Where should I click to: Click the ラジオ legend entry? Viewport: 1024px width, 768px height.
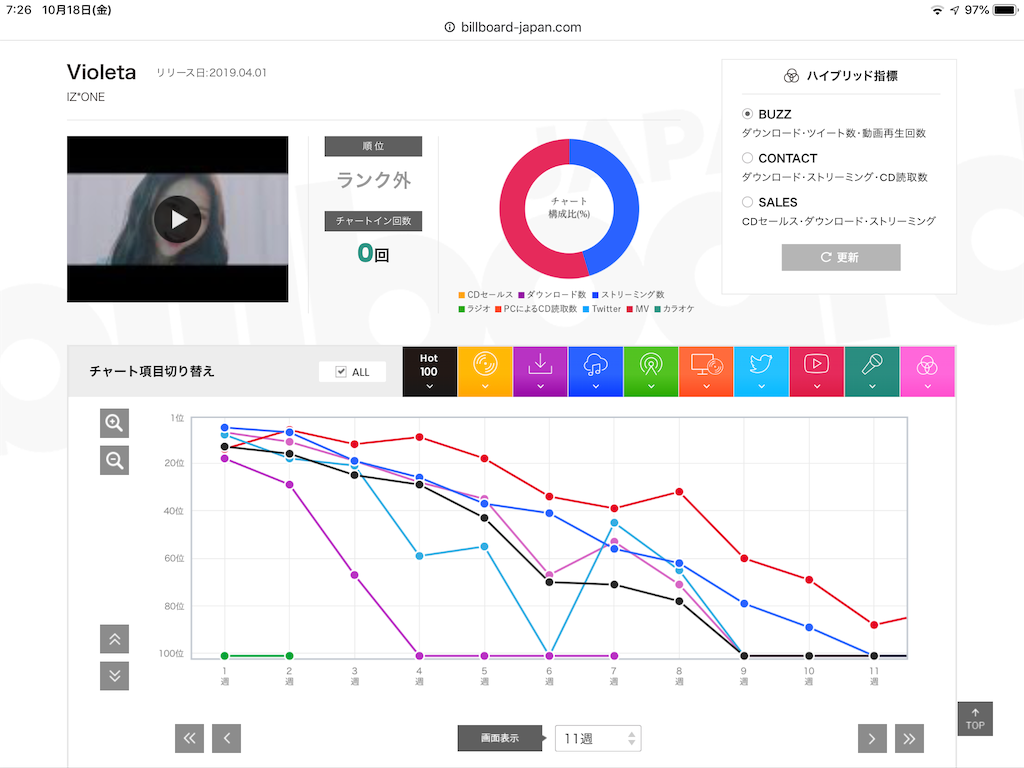(x=474, y=309)
